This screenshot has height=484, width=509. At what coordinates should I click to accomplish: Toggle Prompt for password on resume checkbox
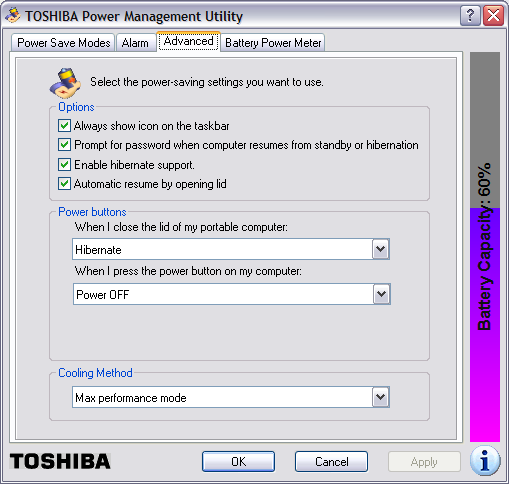pyautogui.click(x=64, y=145)
